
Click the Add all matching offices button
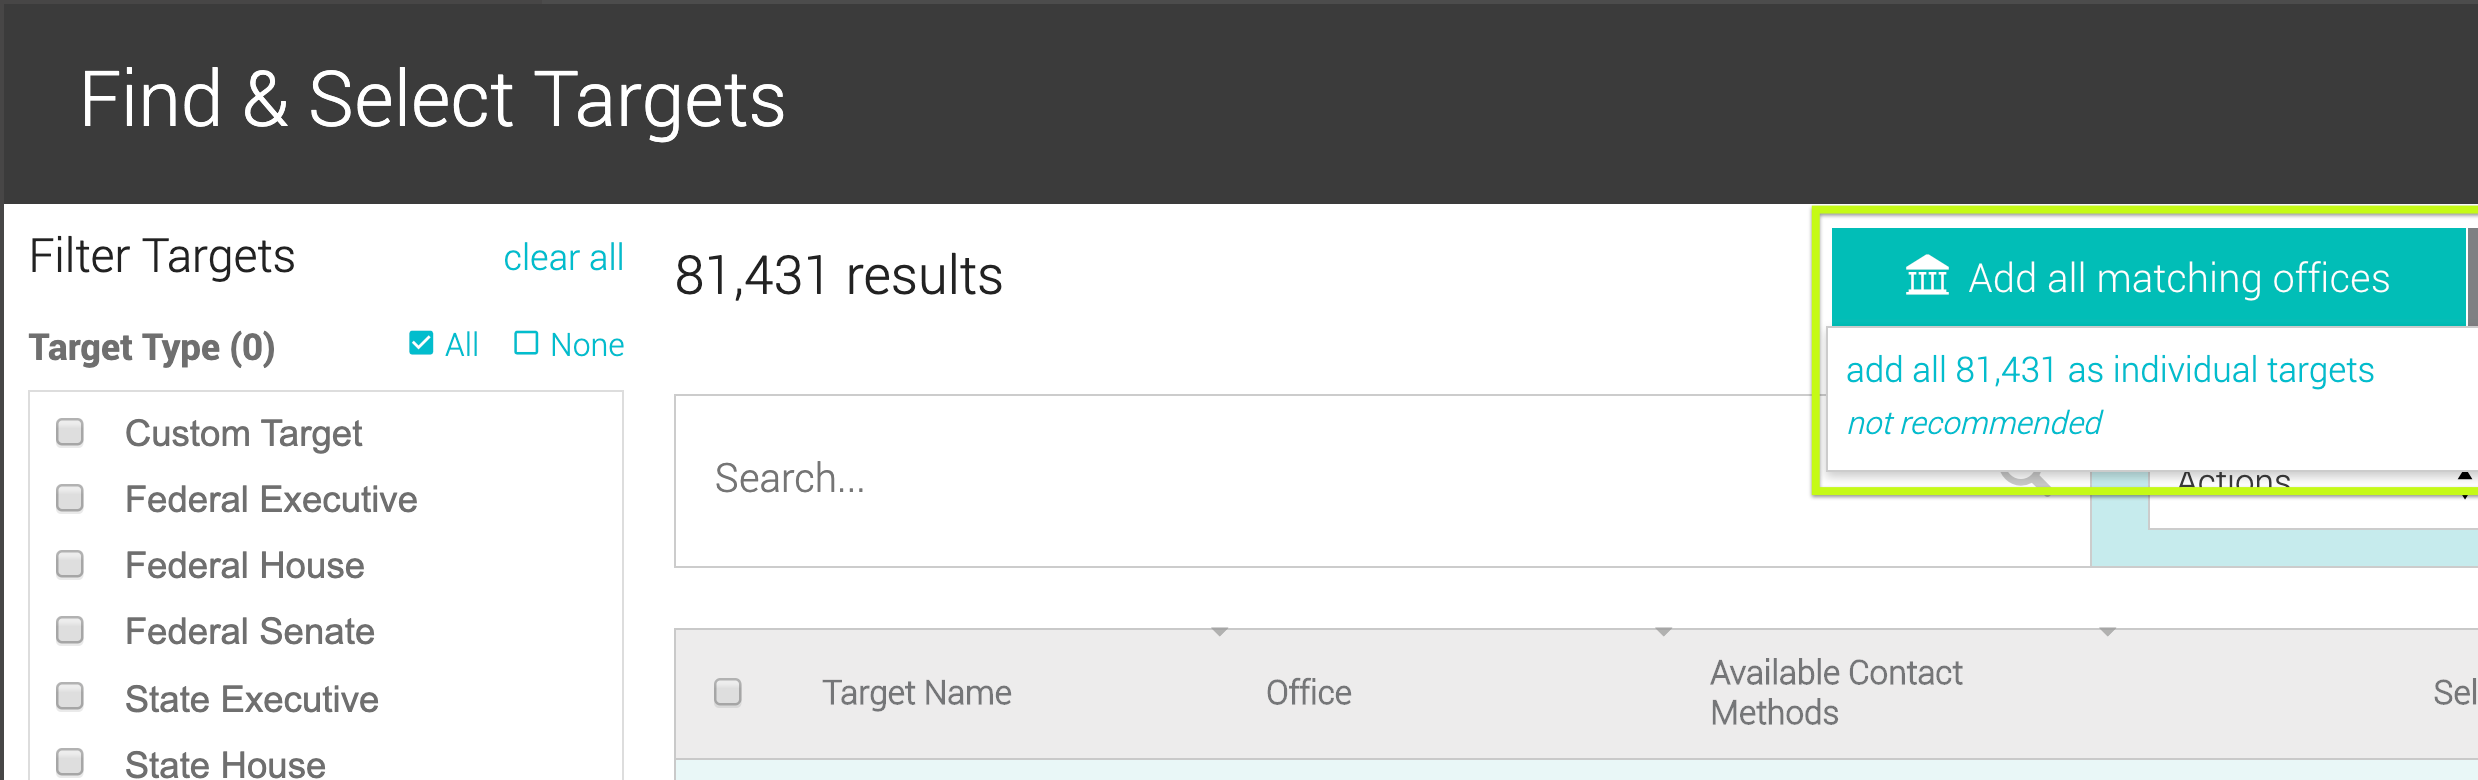tap(2148, 277)
